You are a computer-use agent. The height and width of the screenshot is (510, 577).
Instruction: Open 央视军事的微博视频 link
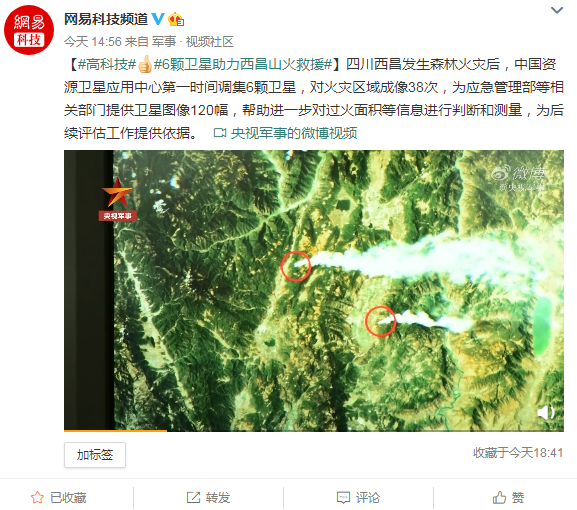point(294,133)
